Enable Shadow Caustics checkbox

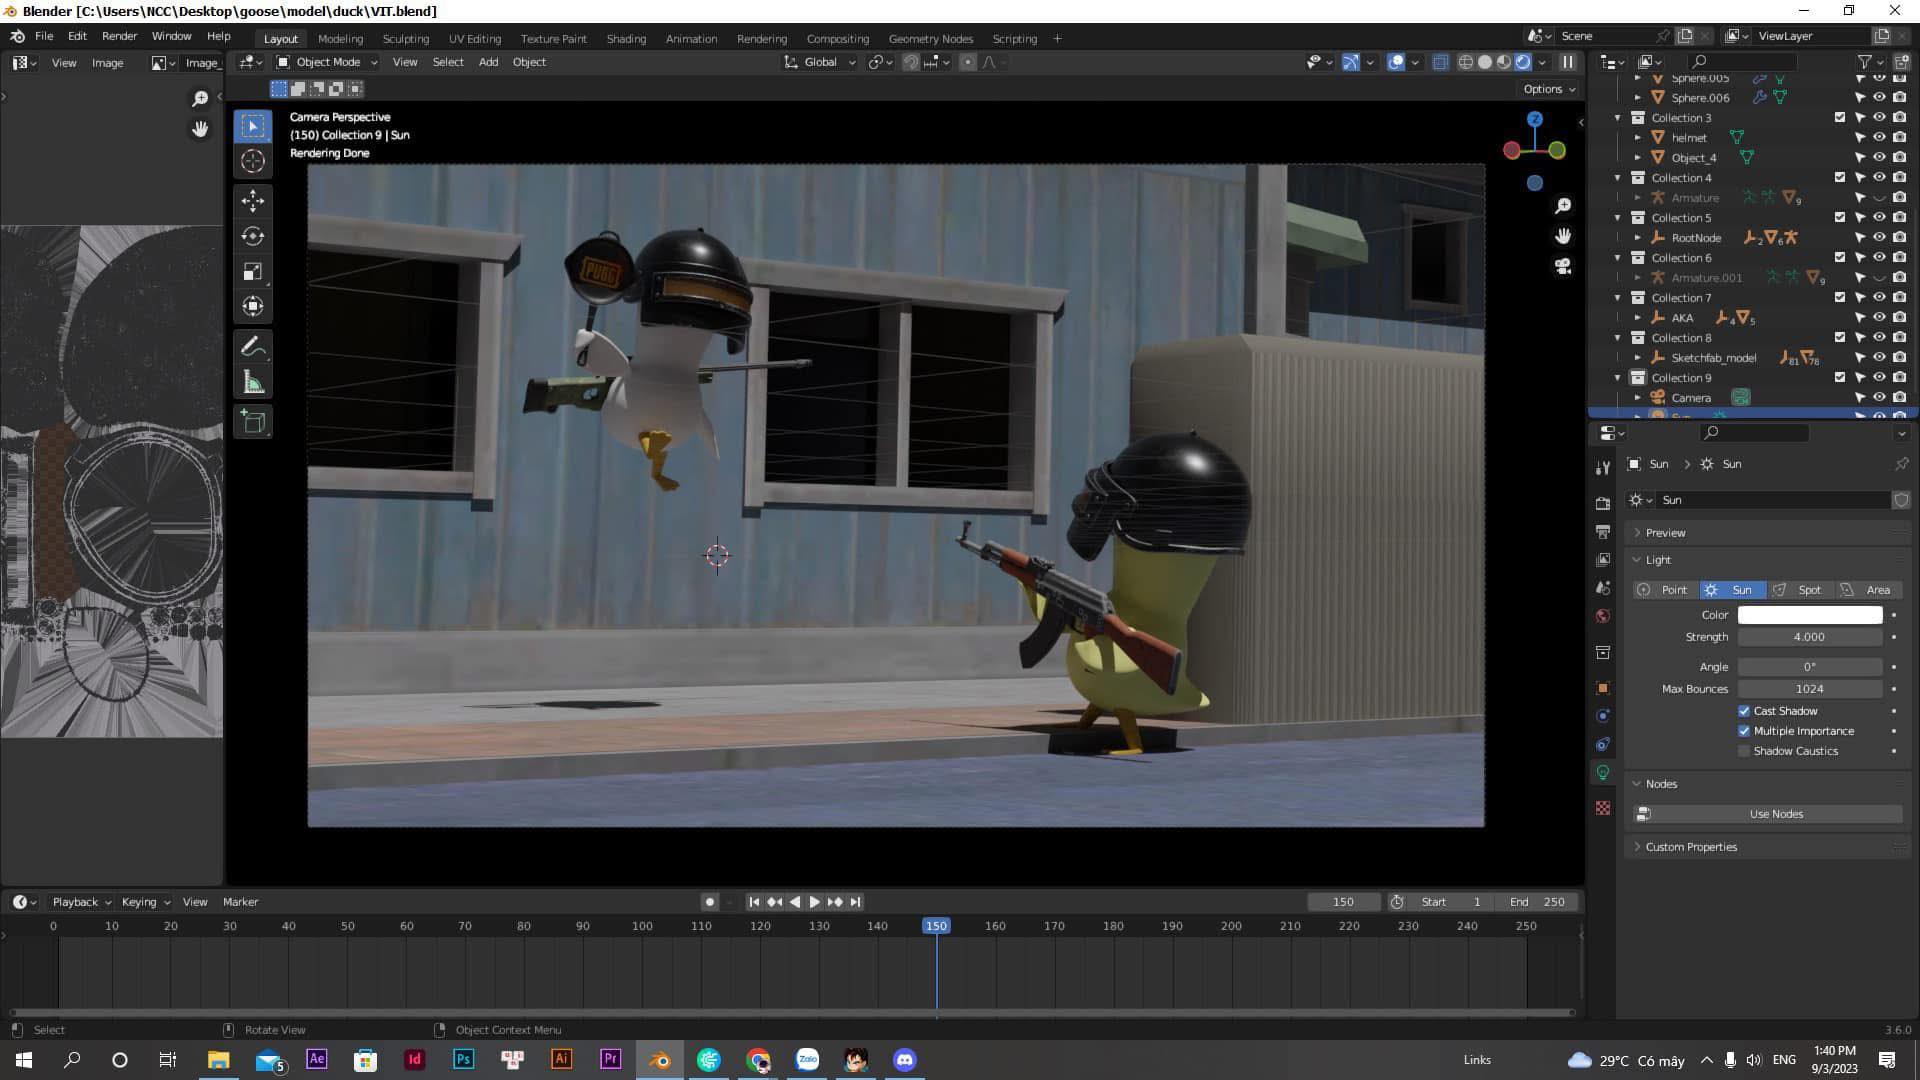1744,751
